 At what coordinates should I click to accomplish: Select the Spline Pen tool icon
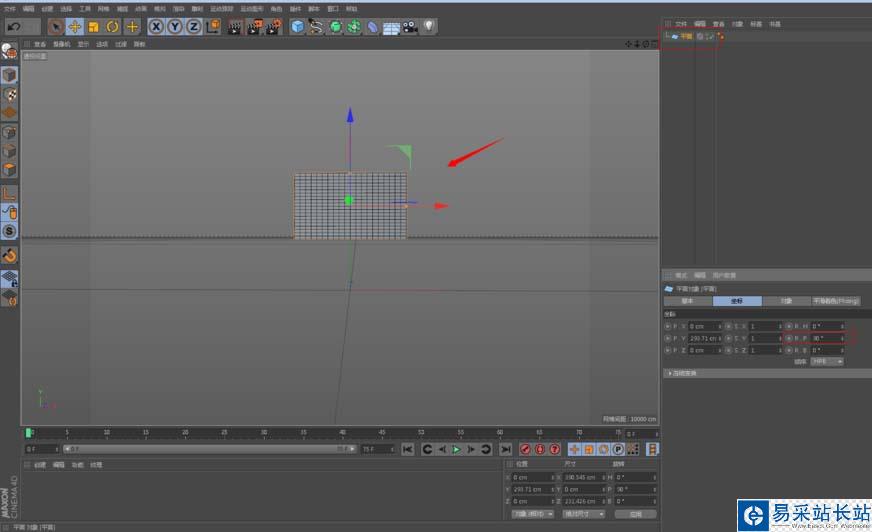(x=316, y=26)
